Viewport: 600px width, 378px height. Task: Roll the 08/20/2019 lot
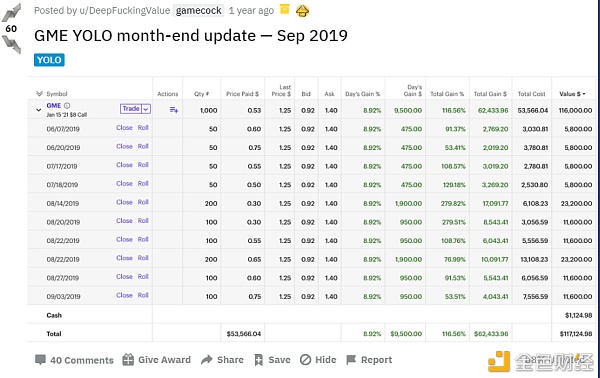[x=143, y=221]
